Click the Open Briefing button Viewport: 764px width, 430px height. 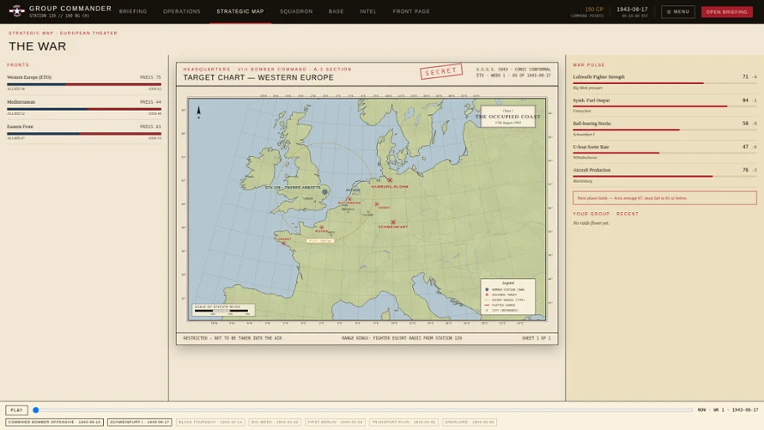tap(726, 12)
